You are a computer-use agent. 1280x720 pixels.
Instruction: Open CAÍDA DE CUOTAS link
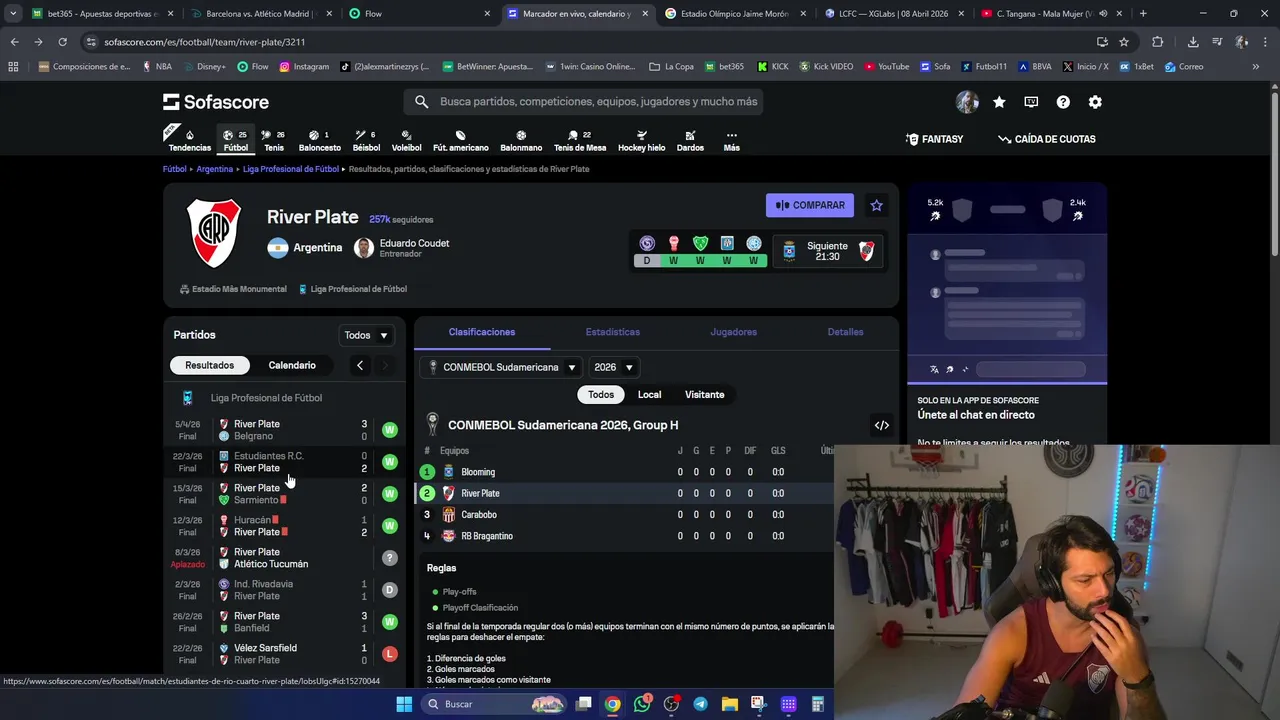point(1047,139)
